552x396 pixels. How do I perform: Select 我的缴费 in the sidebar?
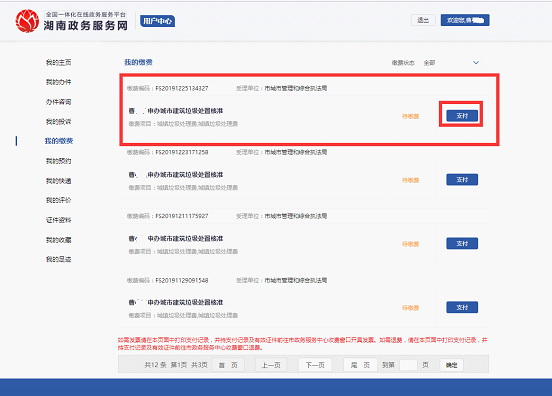point(58,141)
